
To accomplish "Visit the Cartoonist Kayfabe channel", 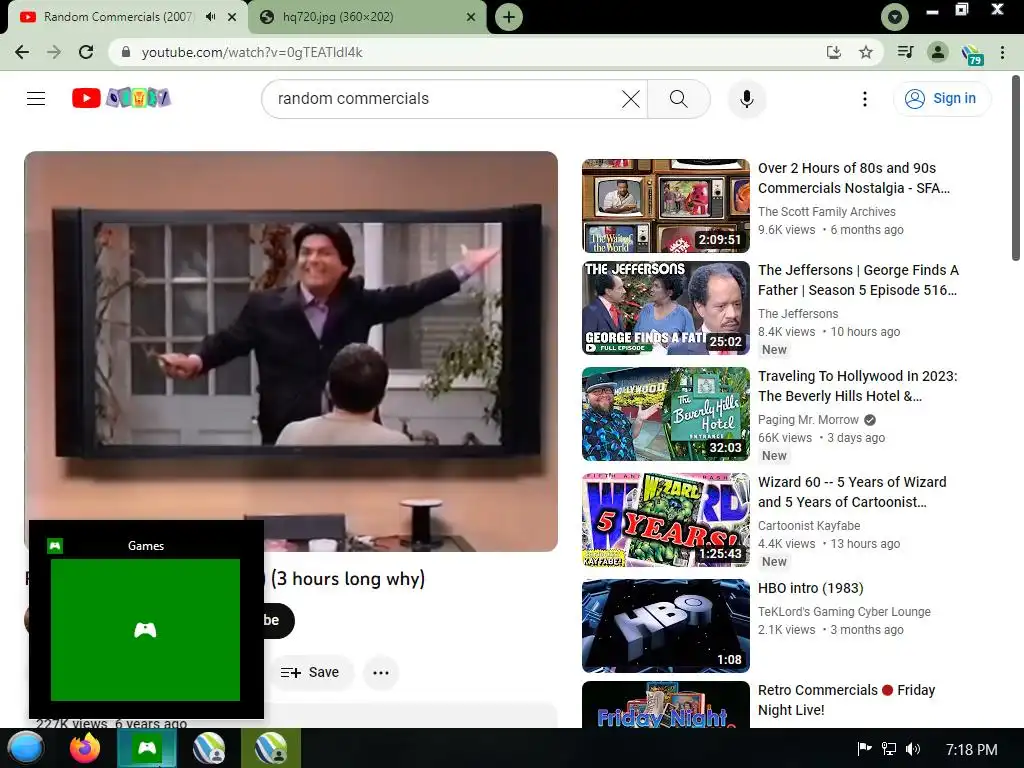I will (809, 526).
